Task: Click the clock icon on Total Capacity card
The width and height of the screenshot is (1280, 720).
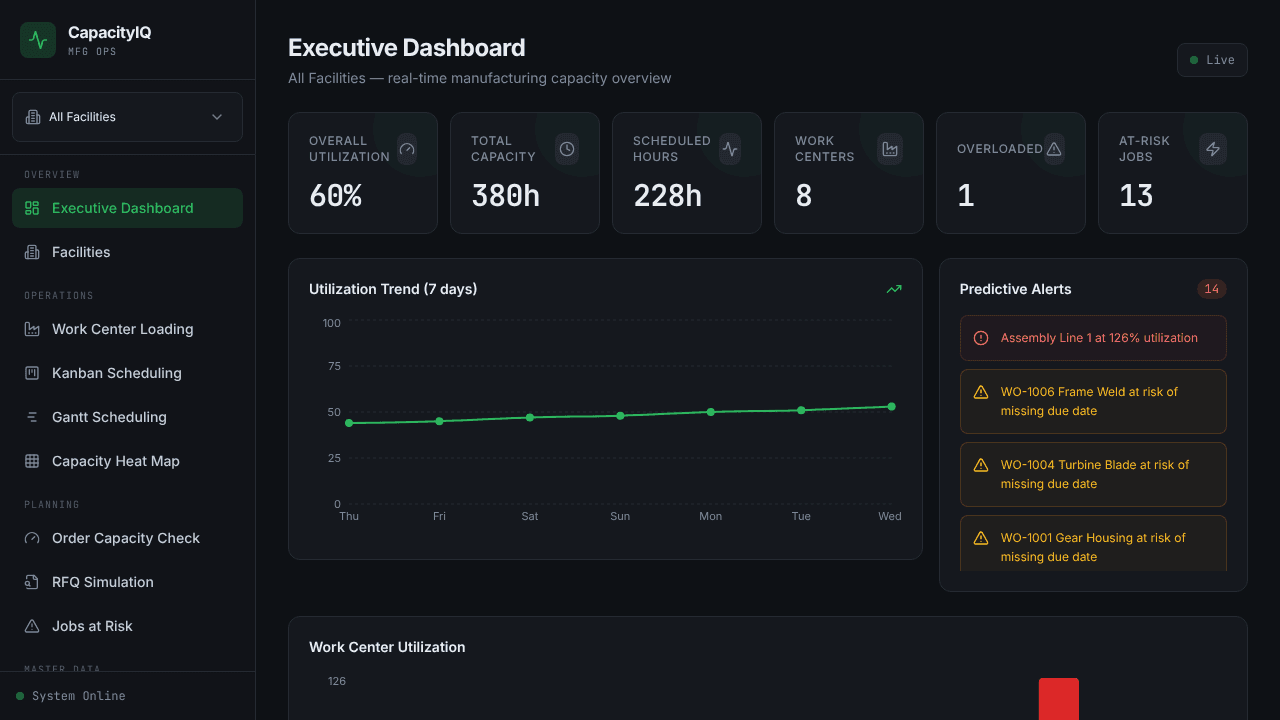Action: 567,149
